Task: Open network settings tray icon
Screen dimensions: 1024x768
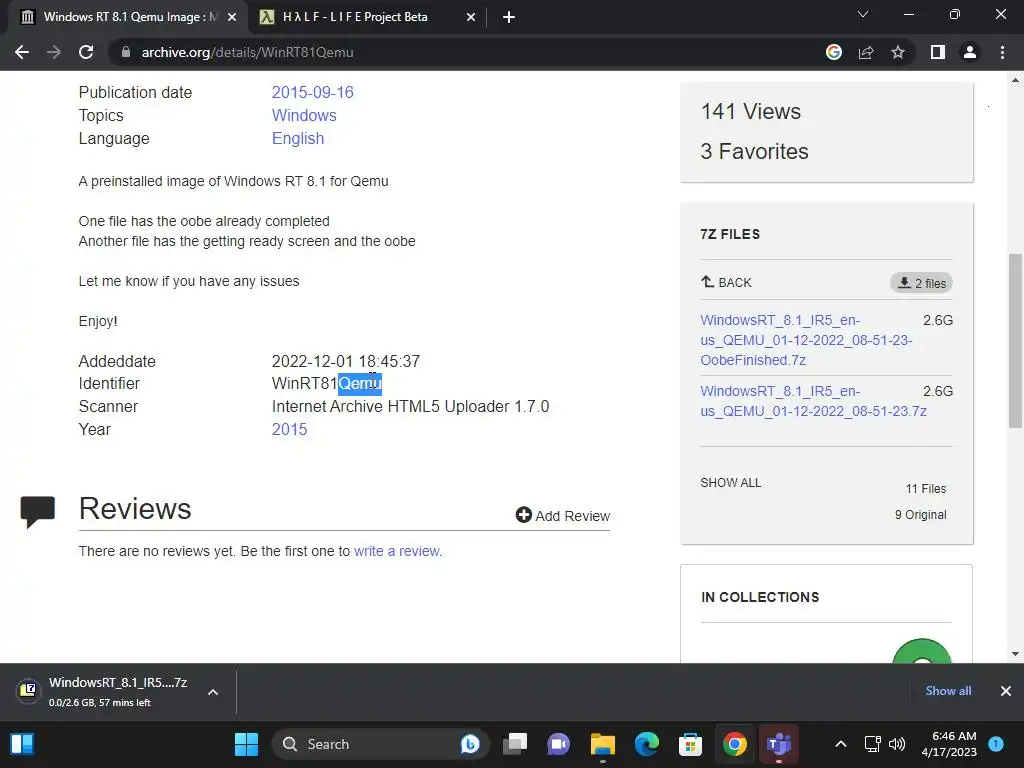Action: coord(872,744)
